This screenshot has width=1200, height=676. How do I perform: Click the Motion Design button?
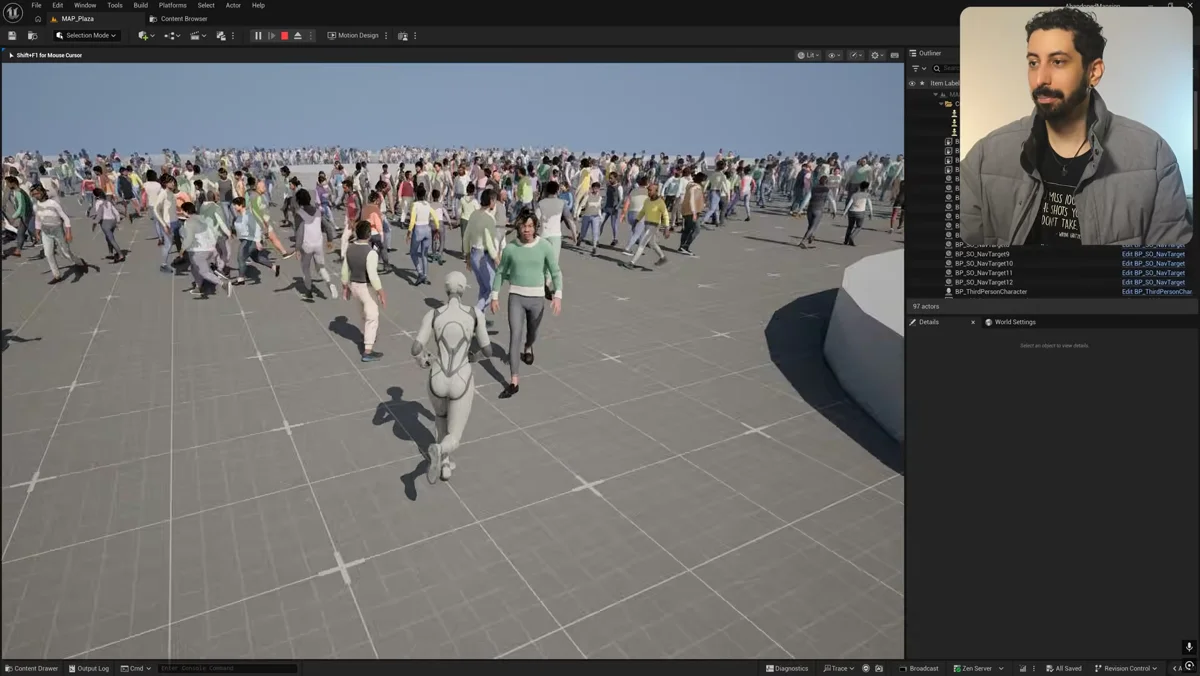pyautogui.click(x=353, y=36)
